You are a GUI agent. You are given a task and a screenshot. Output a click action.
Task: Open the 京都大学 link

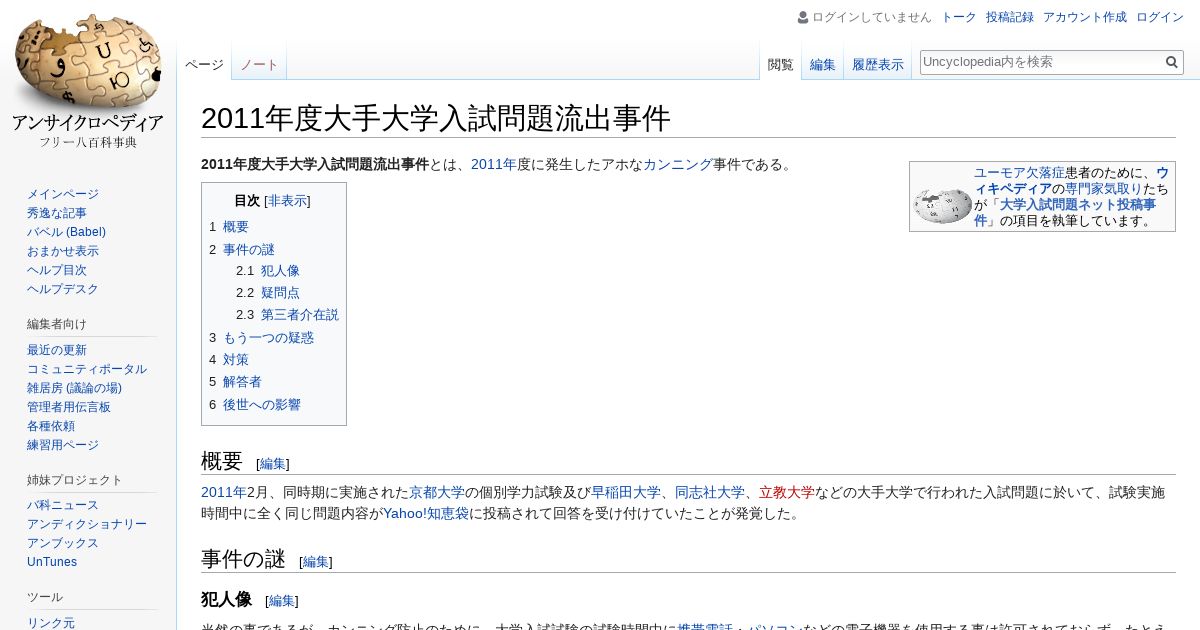[437, 493]
